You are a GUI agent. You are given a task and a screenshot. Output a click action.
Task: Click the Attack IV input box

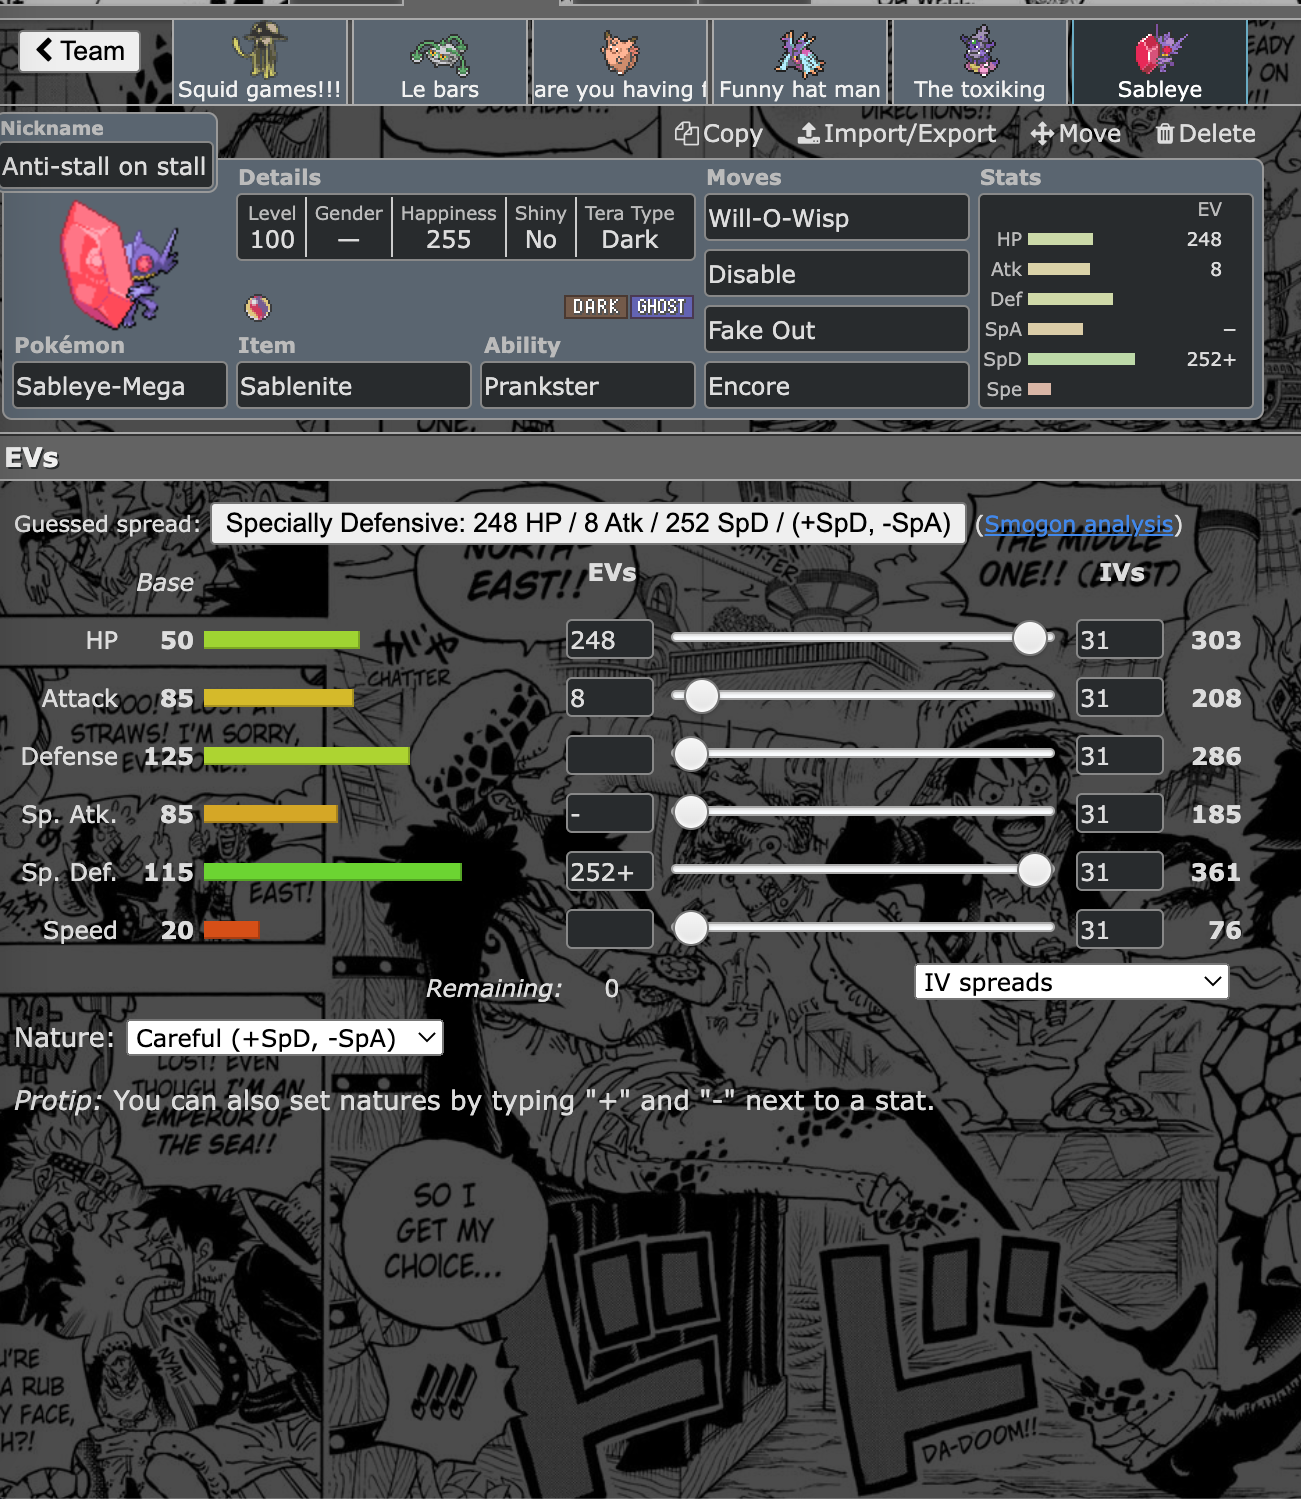1120,698
